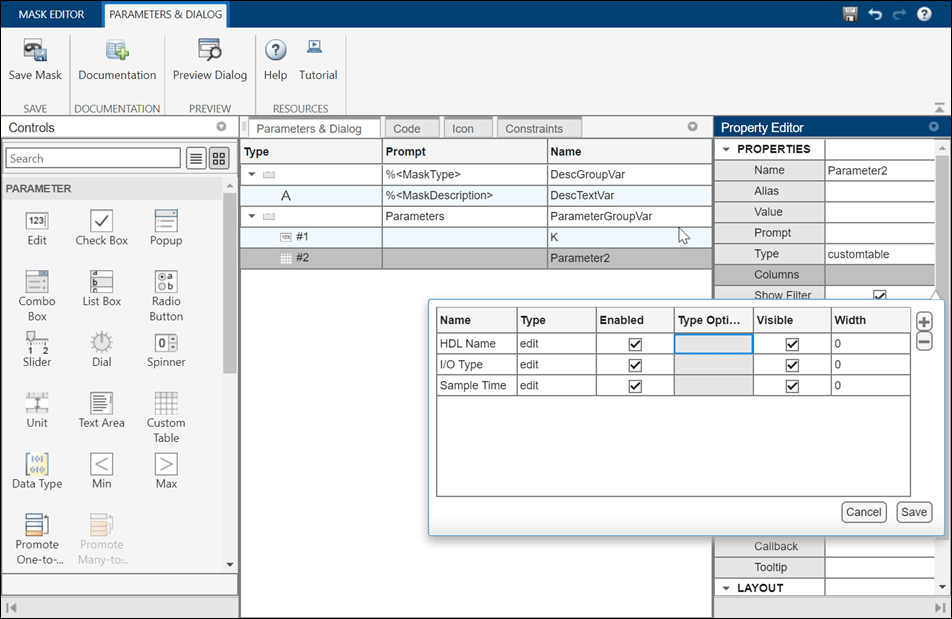Open the Property Editor panel options menu
The width and height of the screenshot is (952, 619).
pyautogui.click(x=934, y=127)
